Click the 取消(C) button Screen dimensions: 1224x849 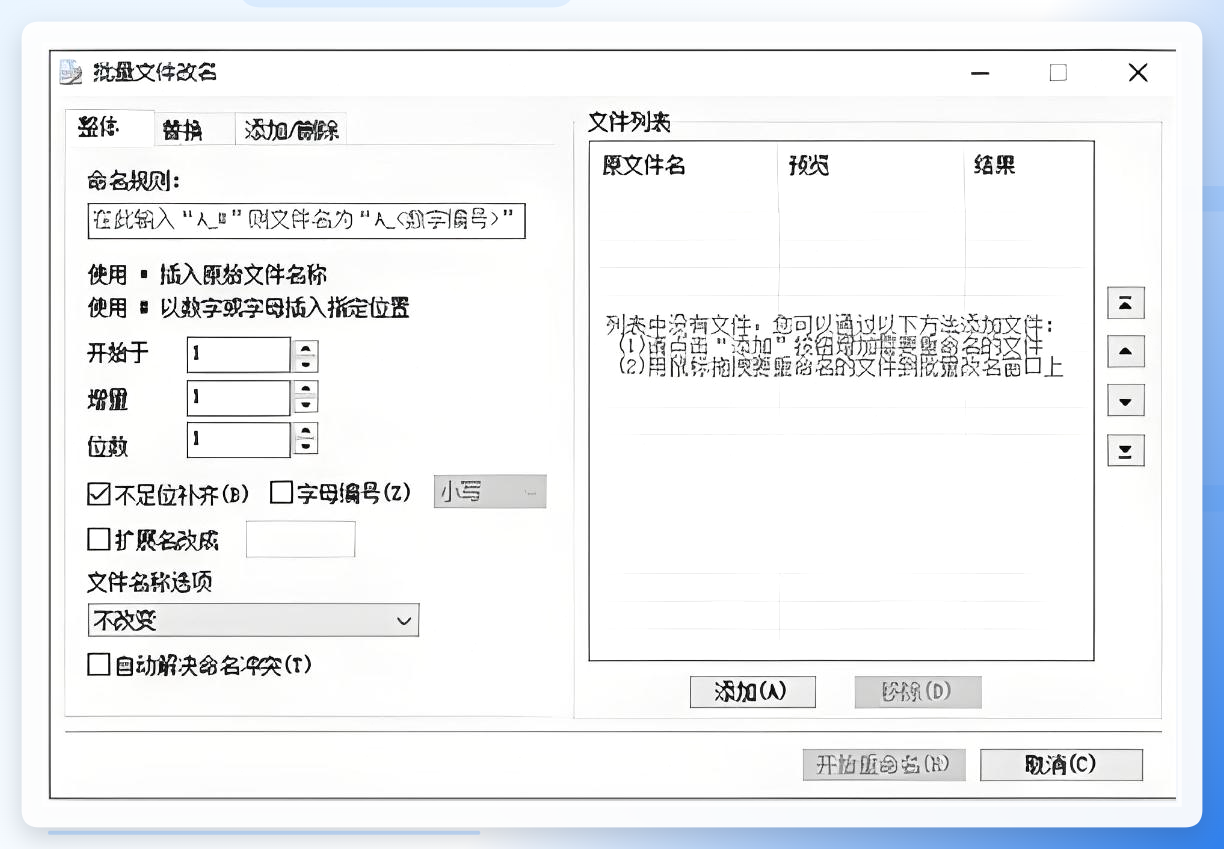(1061, 765)
